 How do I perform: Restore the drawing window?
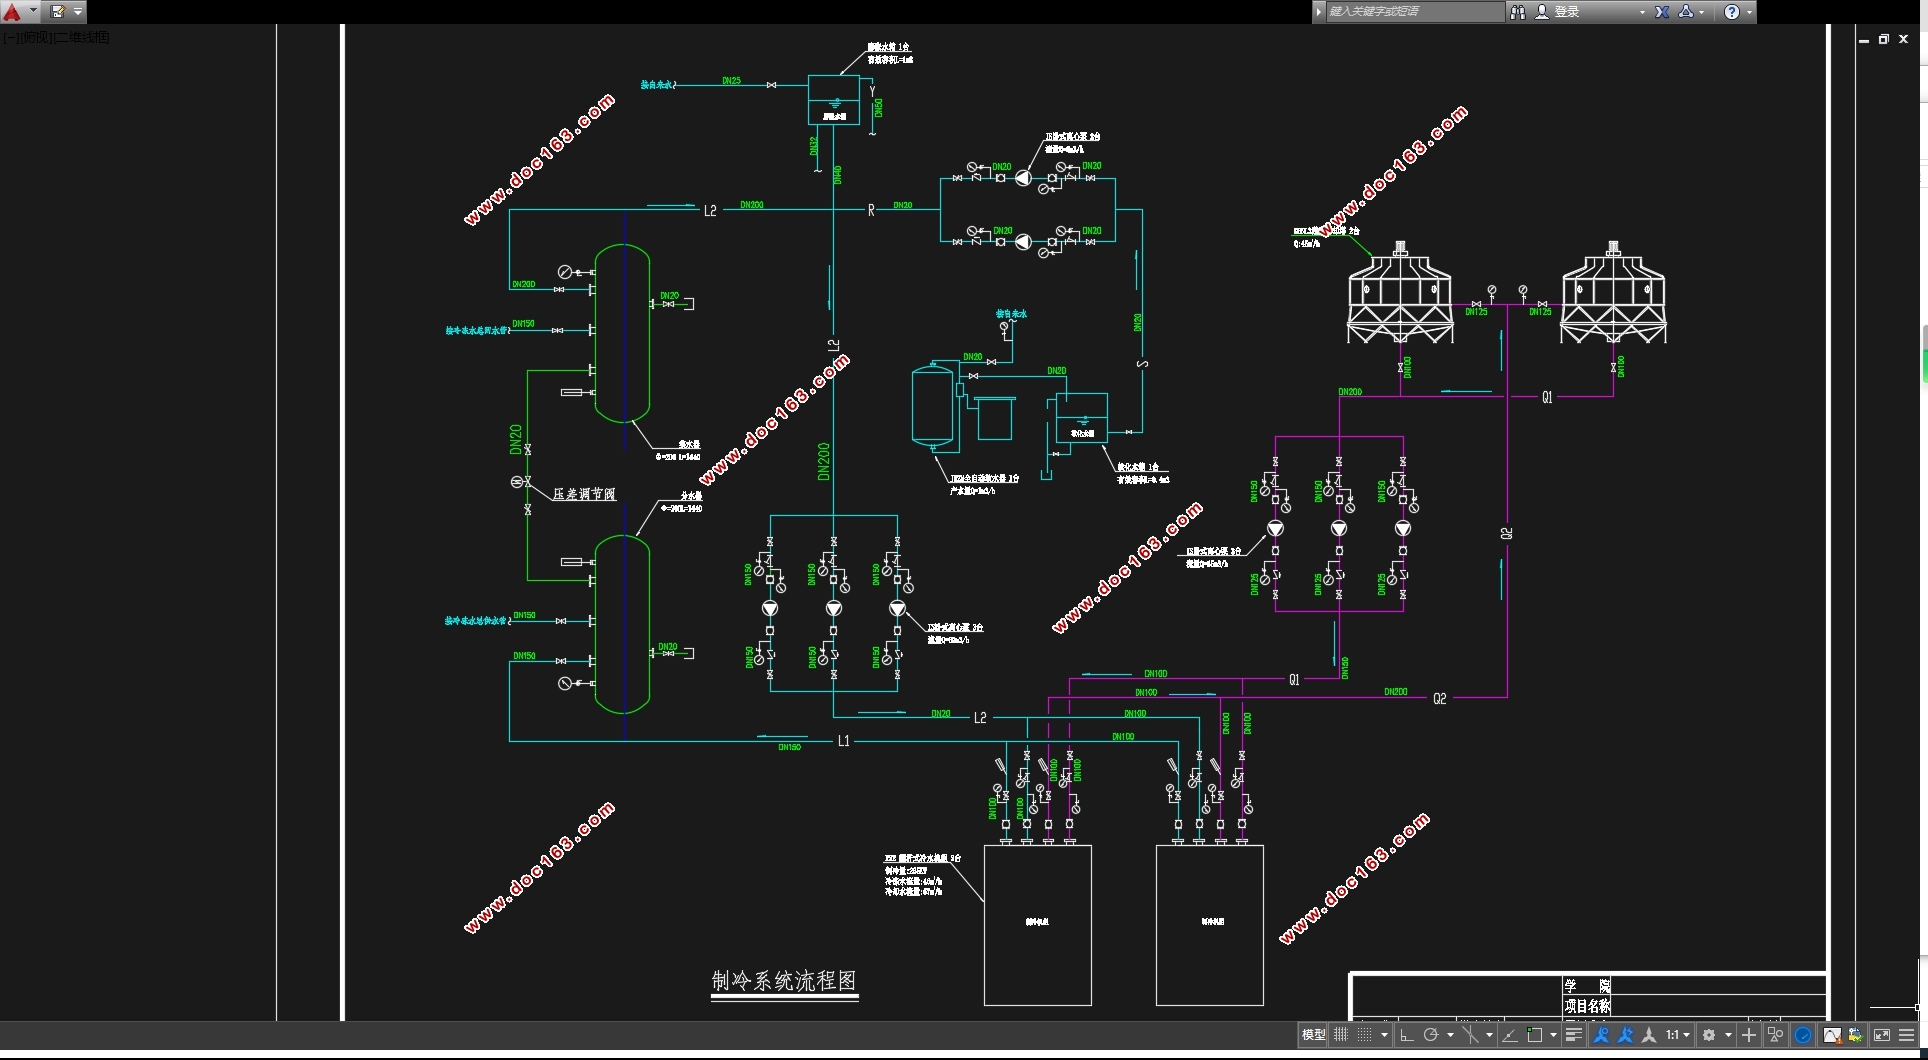tap(1884, 39)
